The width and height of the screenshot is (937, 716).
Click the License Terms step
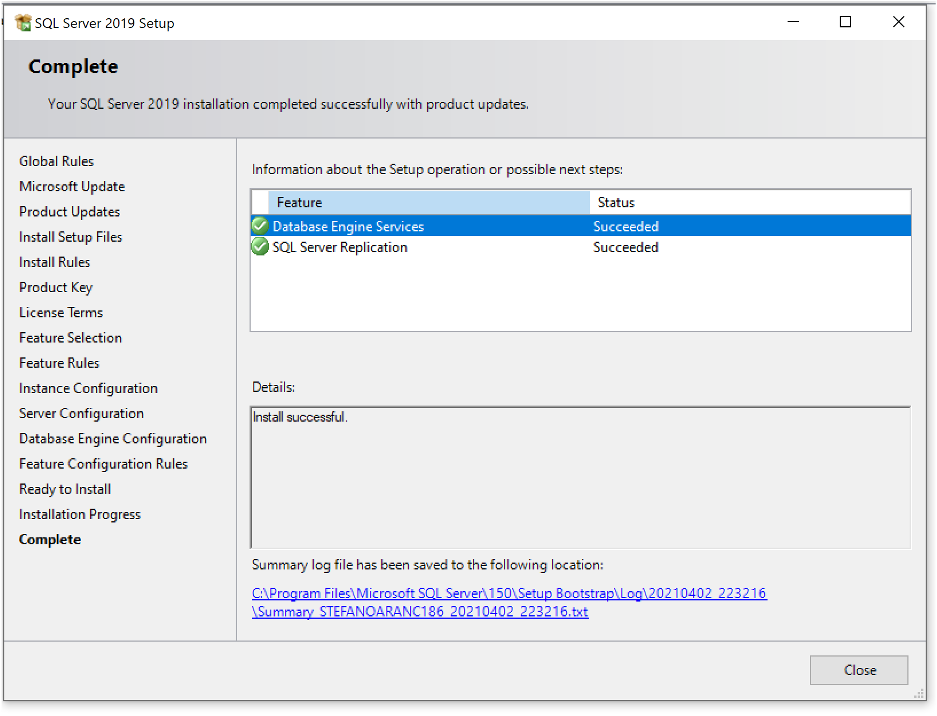[61, 313]
